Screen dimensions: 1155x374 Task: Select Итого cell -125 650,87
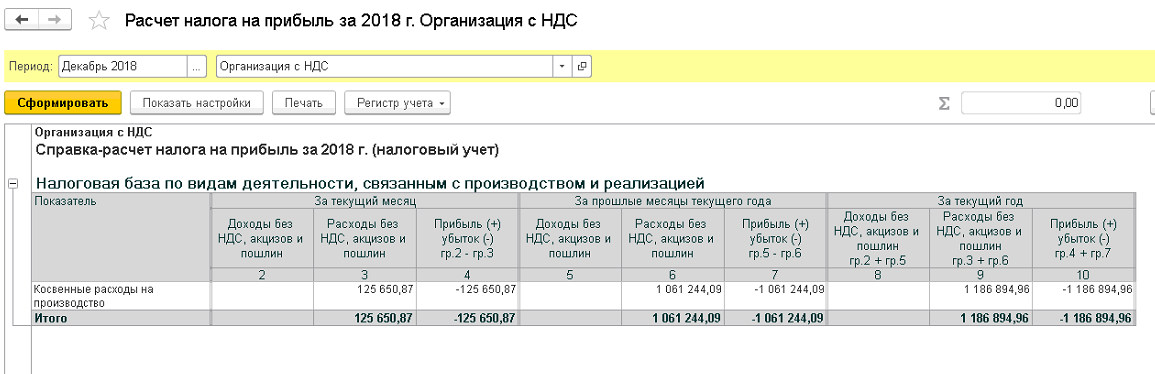[468, 318]
